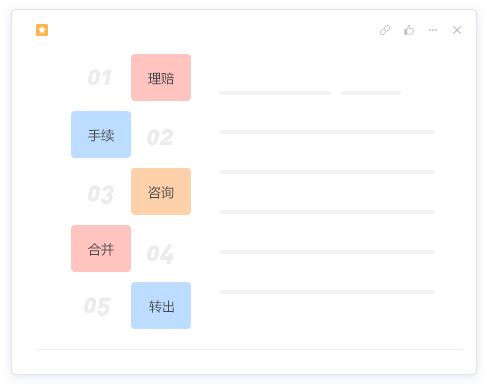
Task: Click the placeholder line beside 04
Action: [x=327, y=252]
